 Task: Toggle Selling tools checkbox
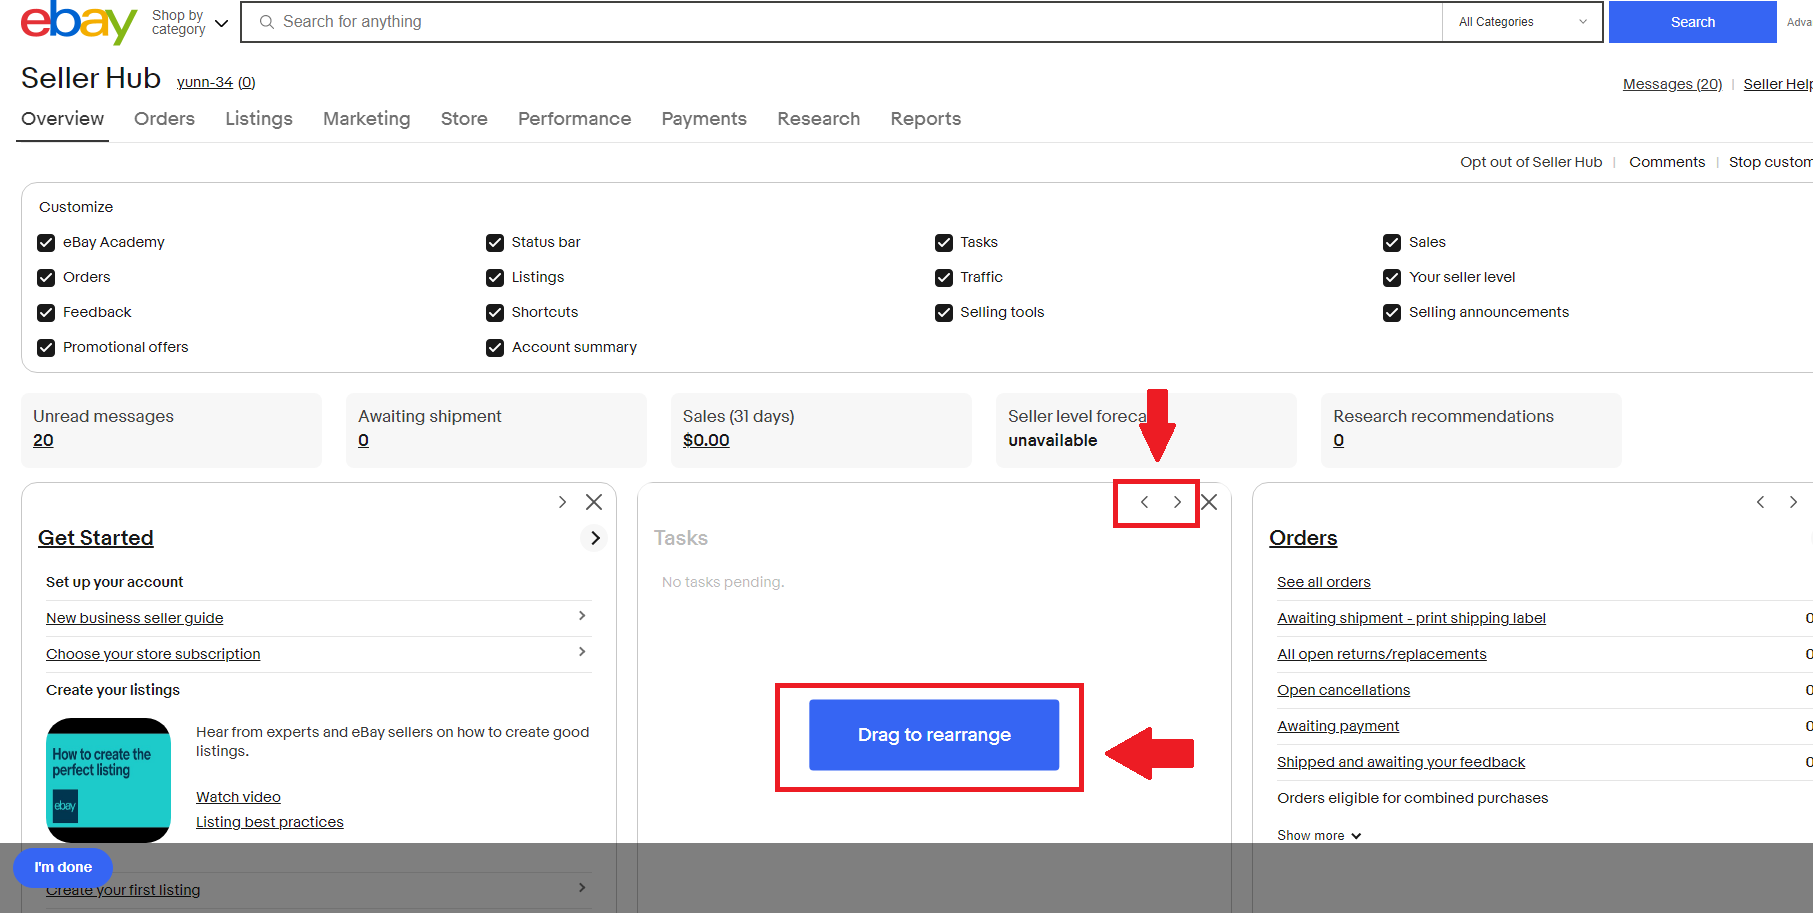[x=944, y=313]
